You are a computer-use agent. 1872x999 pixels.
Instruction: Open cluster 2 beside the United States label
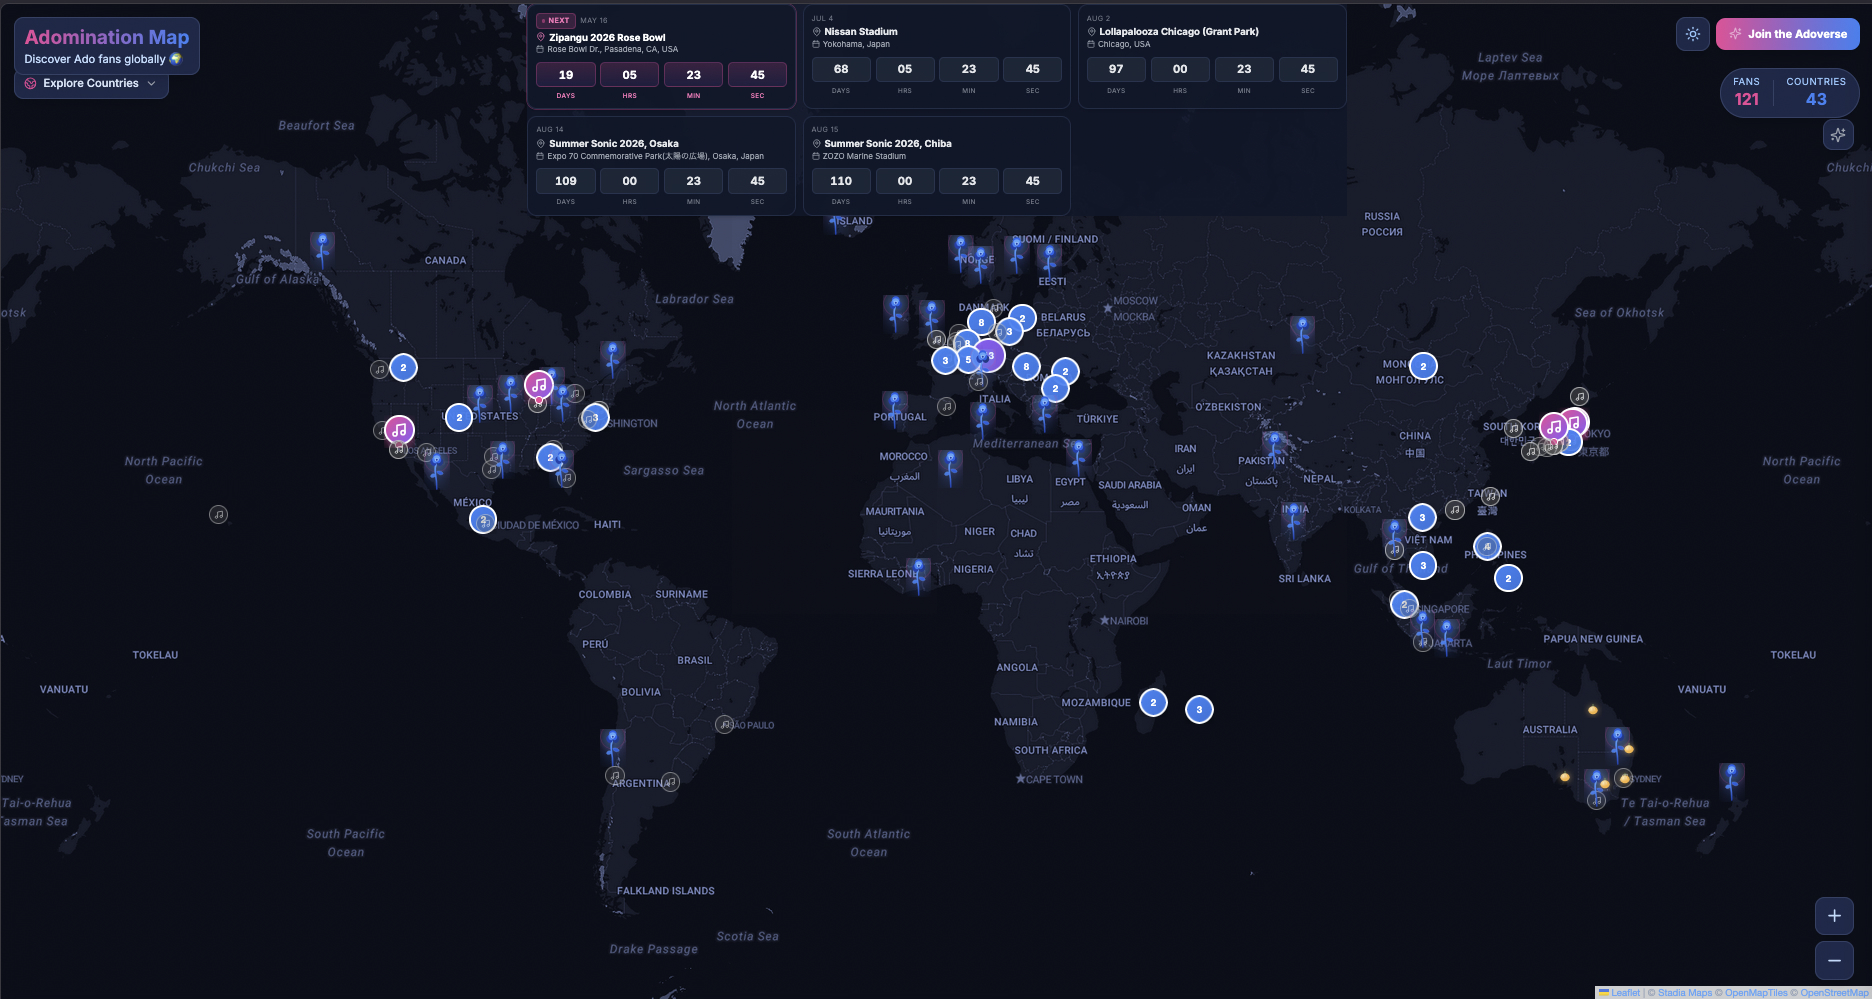pyautogui.click(x=459, y=417)
